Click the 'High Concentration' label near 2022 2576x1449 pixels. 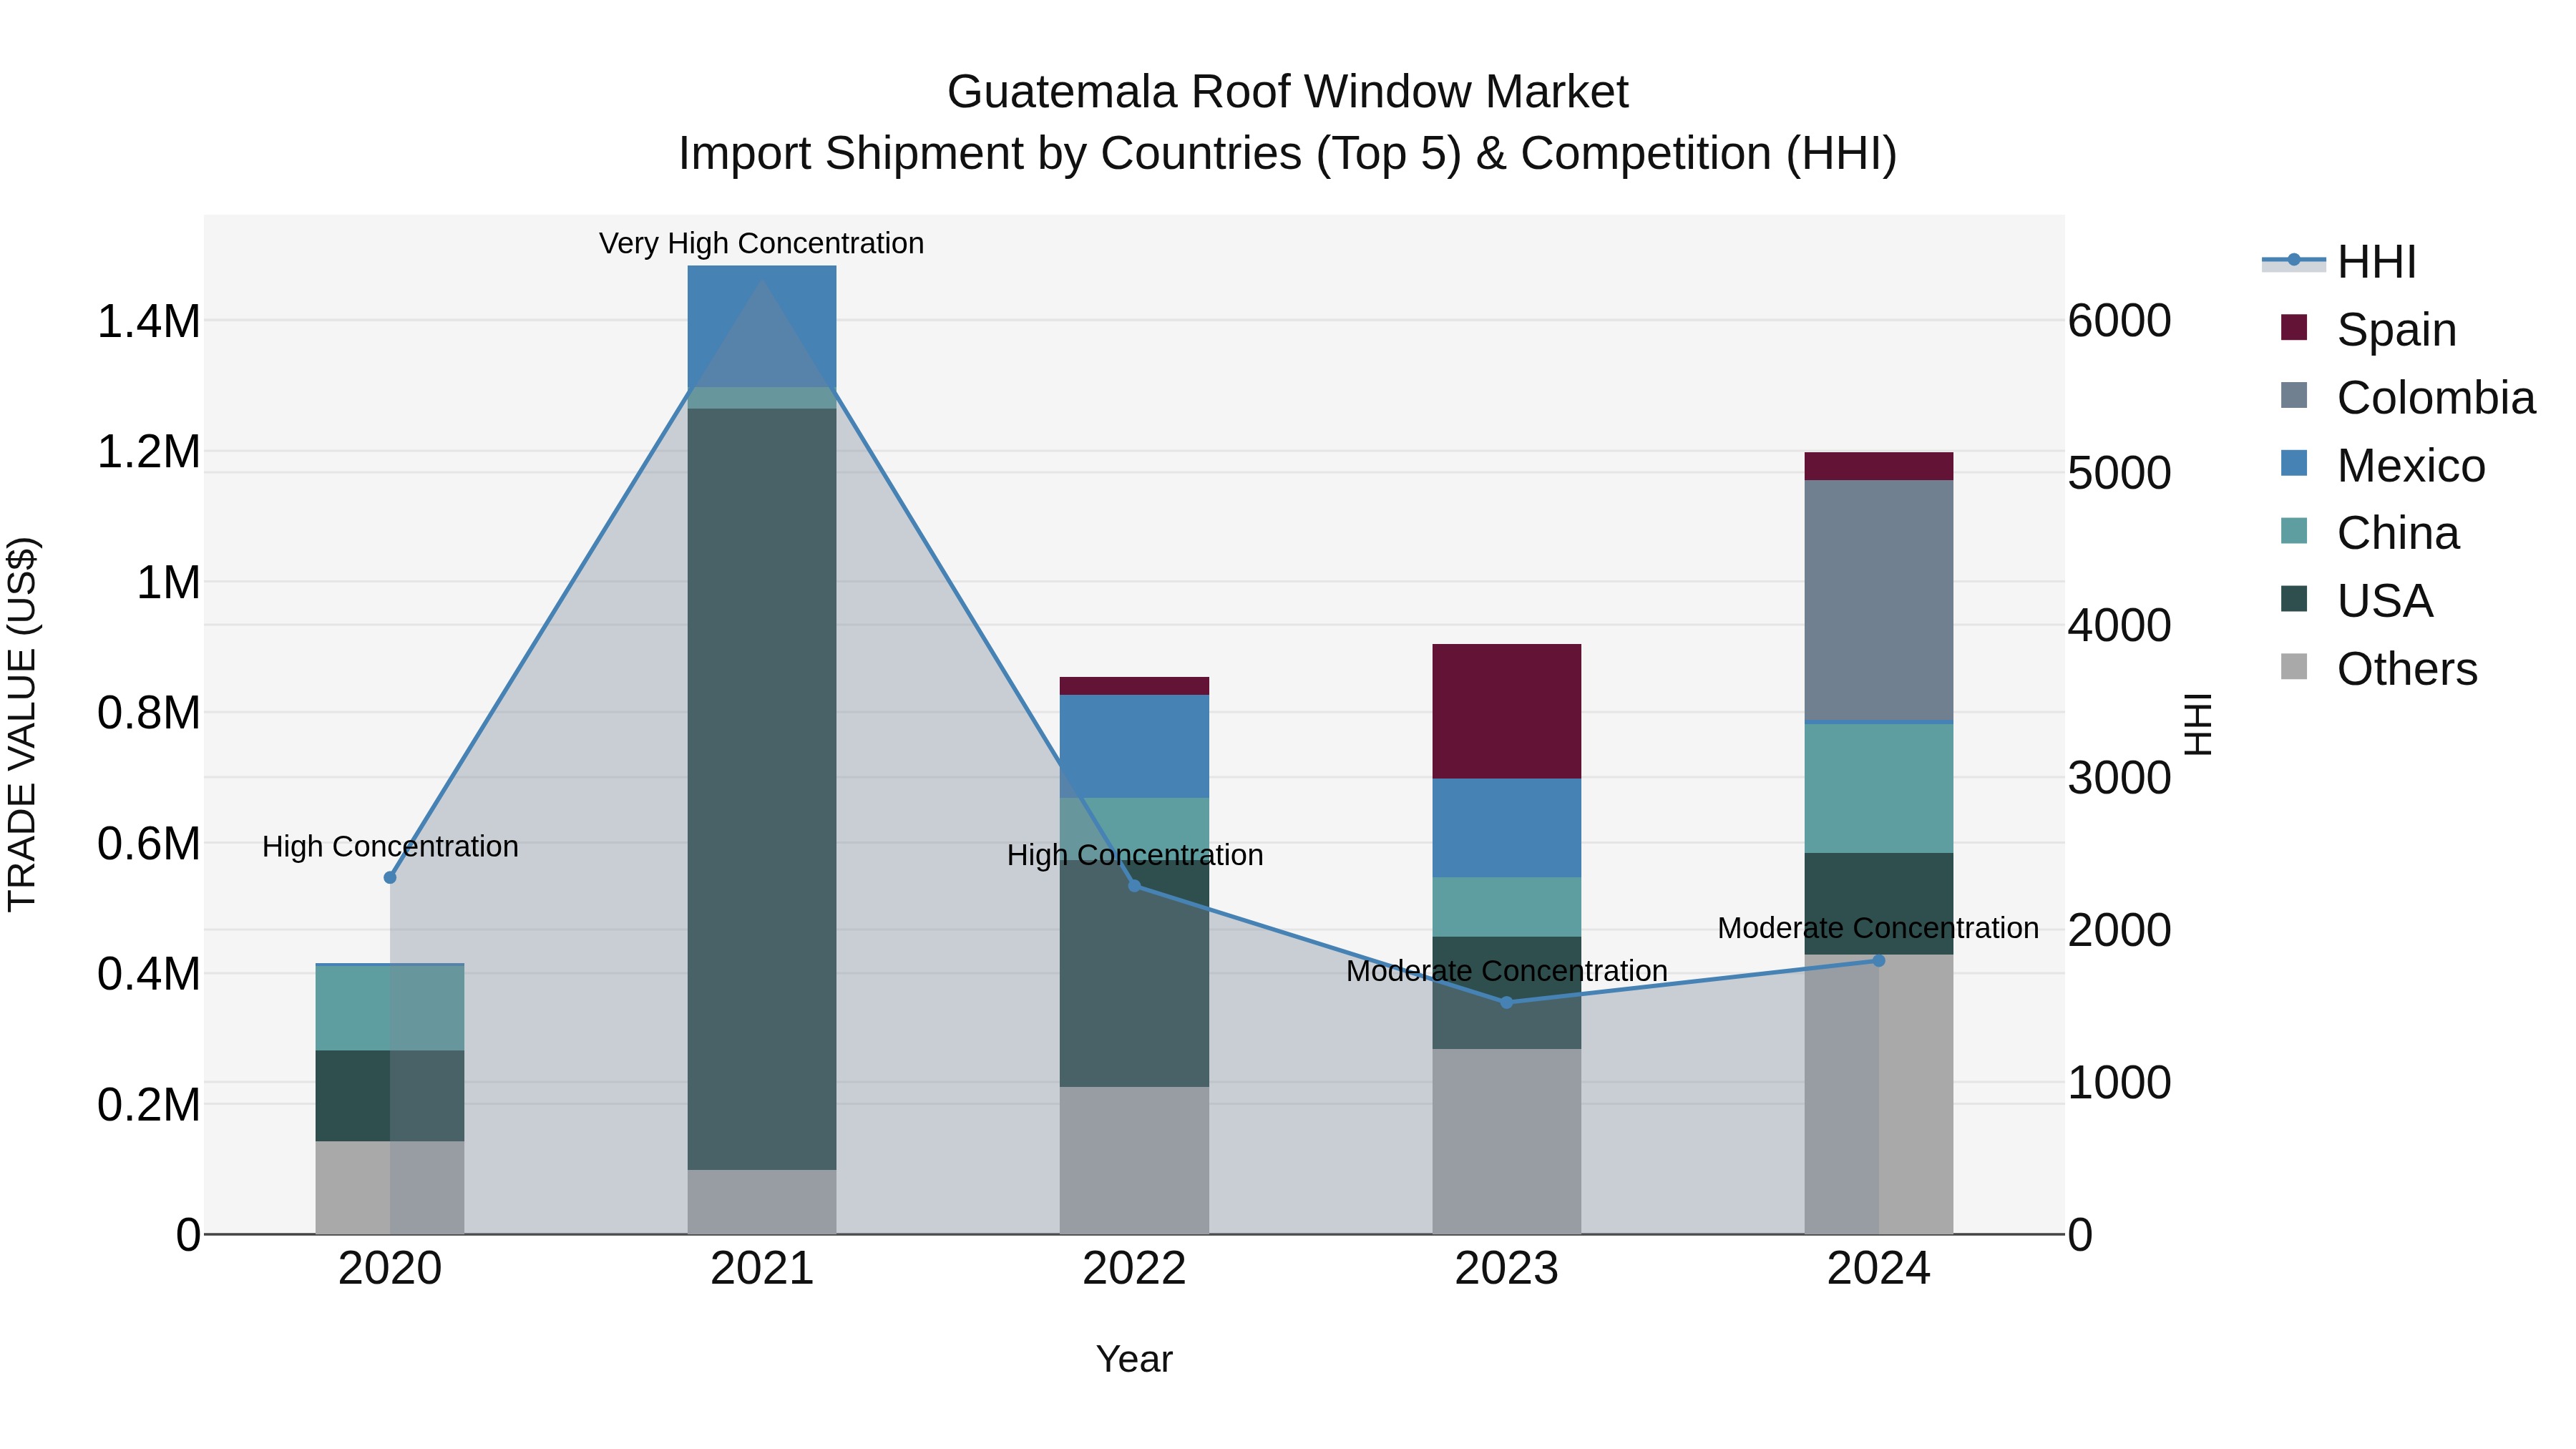pyautogui.click(x=1135, y=856)
